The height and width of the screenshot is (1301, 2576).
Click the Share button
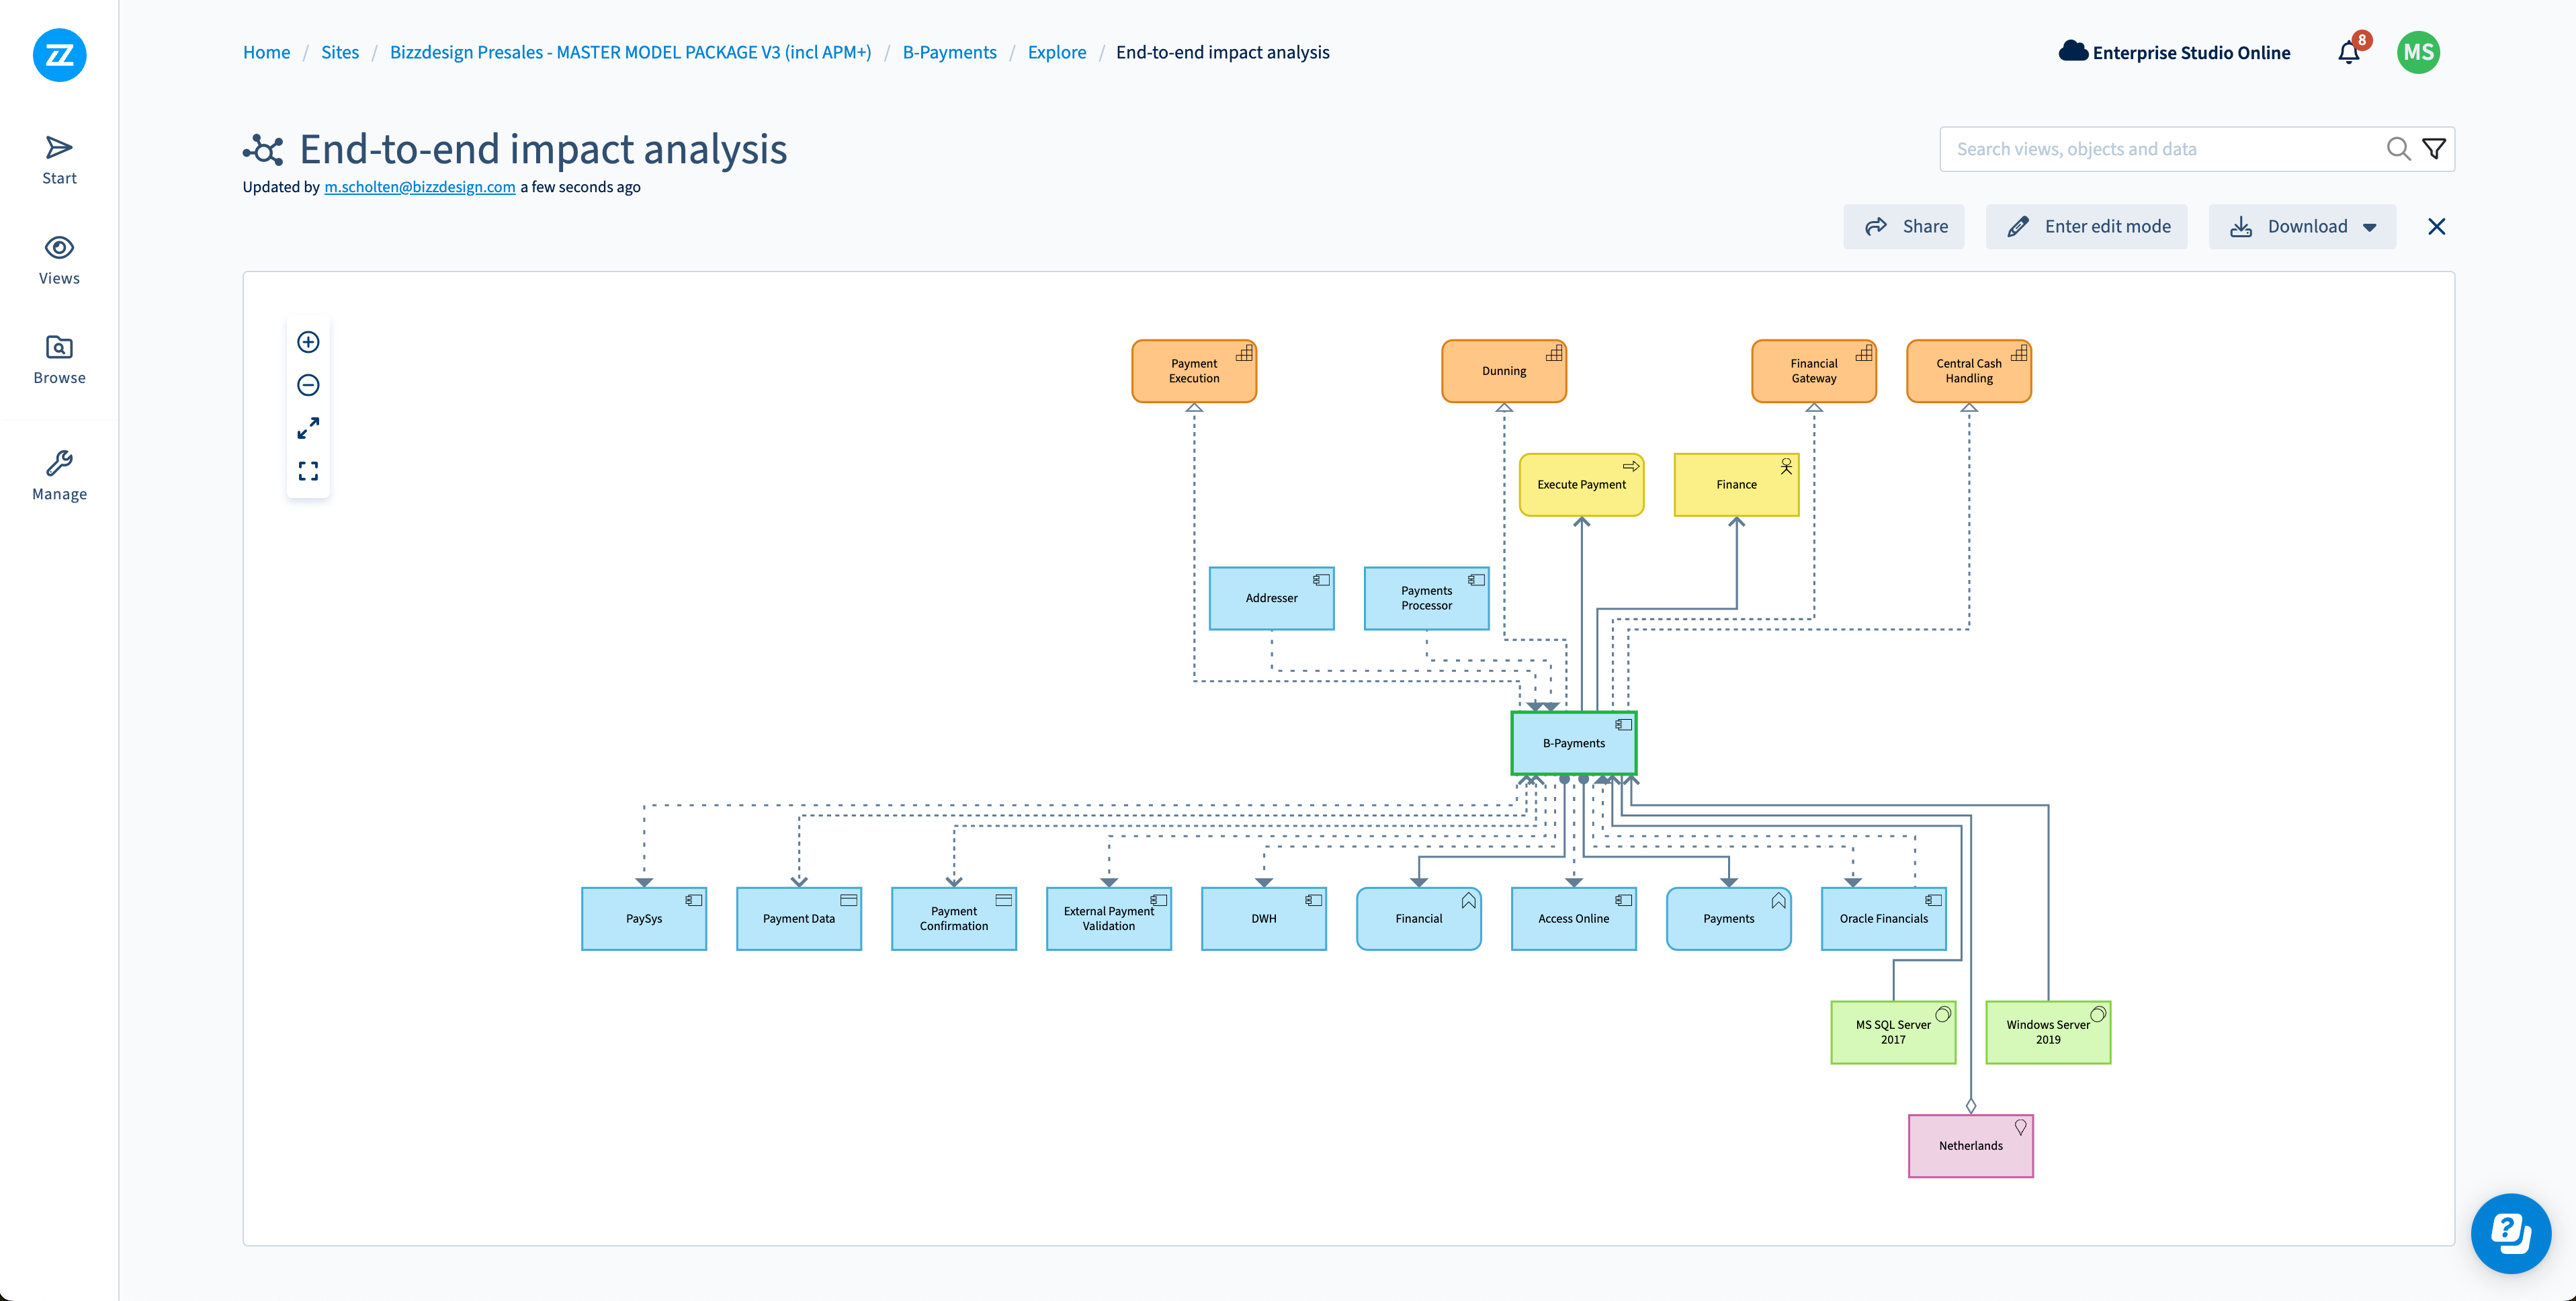coord(1904,227)
